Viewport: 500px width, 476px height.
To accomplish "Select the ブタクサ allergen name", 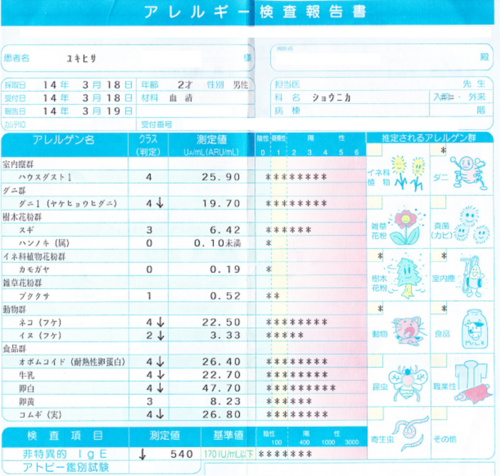I will [34, 296].
